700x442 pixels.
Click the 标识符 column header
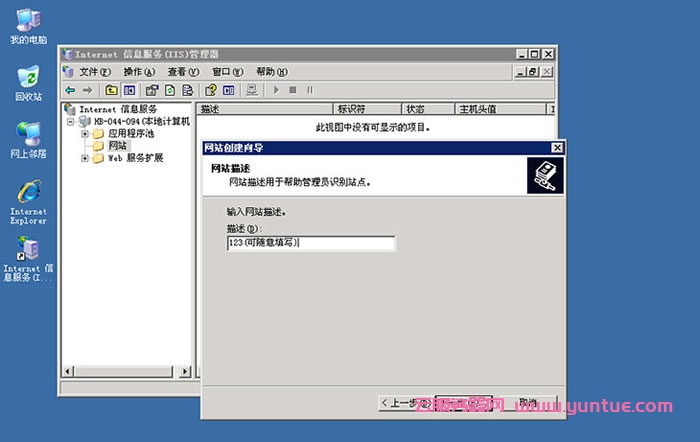[352, 109]
